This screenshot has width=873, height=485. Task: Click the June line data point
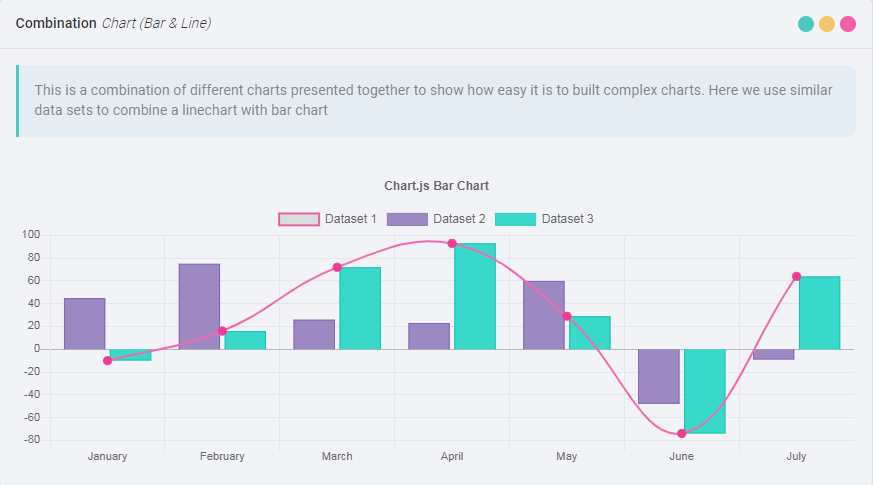(x=682, y=433)
